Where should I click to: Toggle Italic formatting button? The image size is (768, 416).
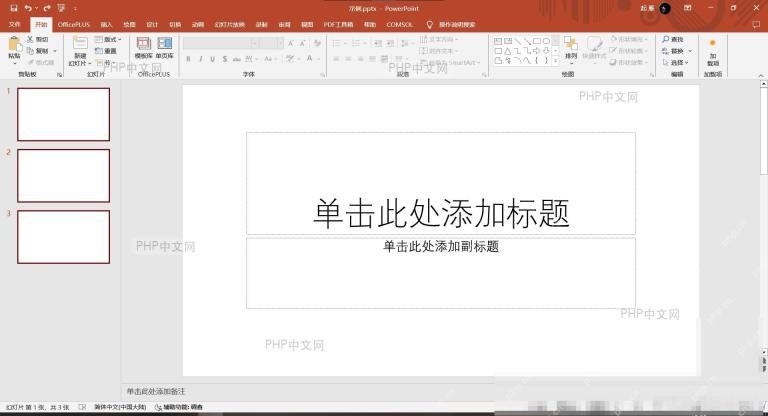pyautogui.click(x=200, y=59)
